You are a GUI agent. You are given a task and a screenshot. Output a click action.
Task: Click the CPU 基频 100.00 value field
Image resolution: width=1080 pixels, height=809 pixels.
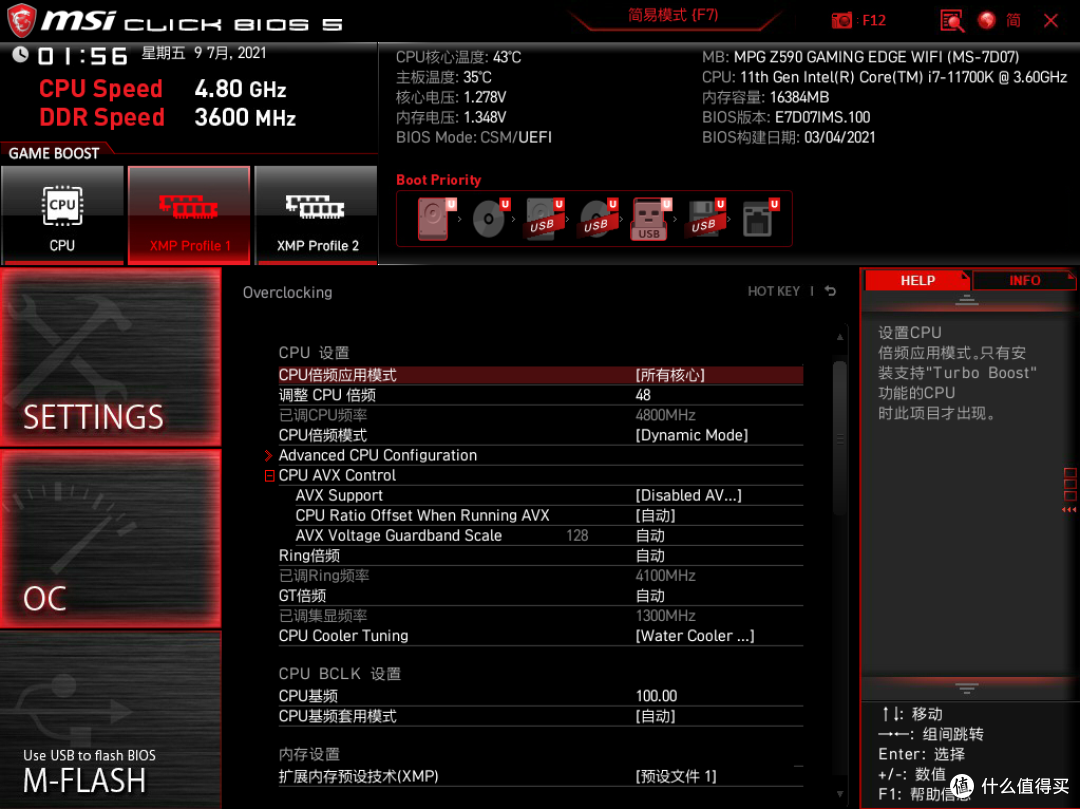coord(657,696)
